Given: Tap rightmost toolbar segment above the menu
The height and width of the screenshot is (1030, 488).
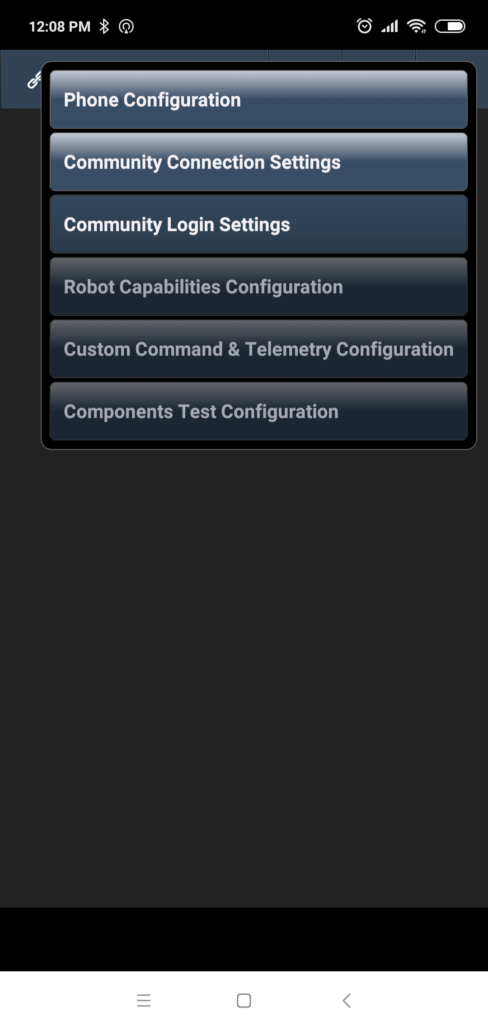Looking at the screenshot, I should click(x=452, y=55).
